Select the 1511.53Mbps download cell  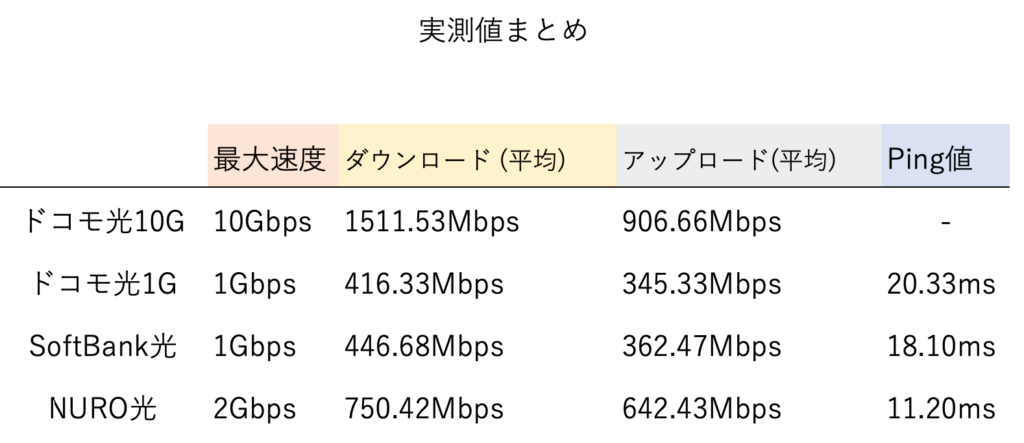432,222
